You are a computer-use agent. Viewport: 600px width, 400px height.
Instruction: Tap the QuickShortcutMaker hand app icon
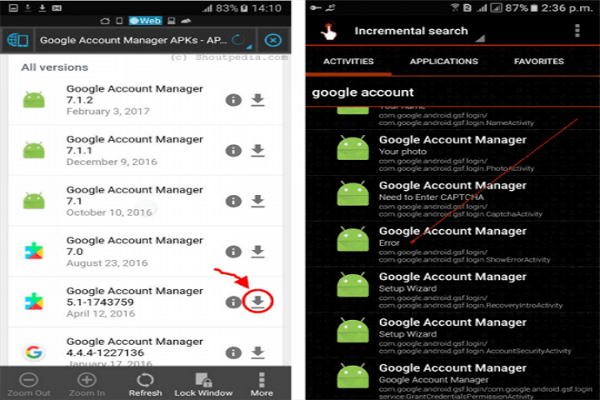pyautogui.click(x=329, y=31)
